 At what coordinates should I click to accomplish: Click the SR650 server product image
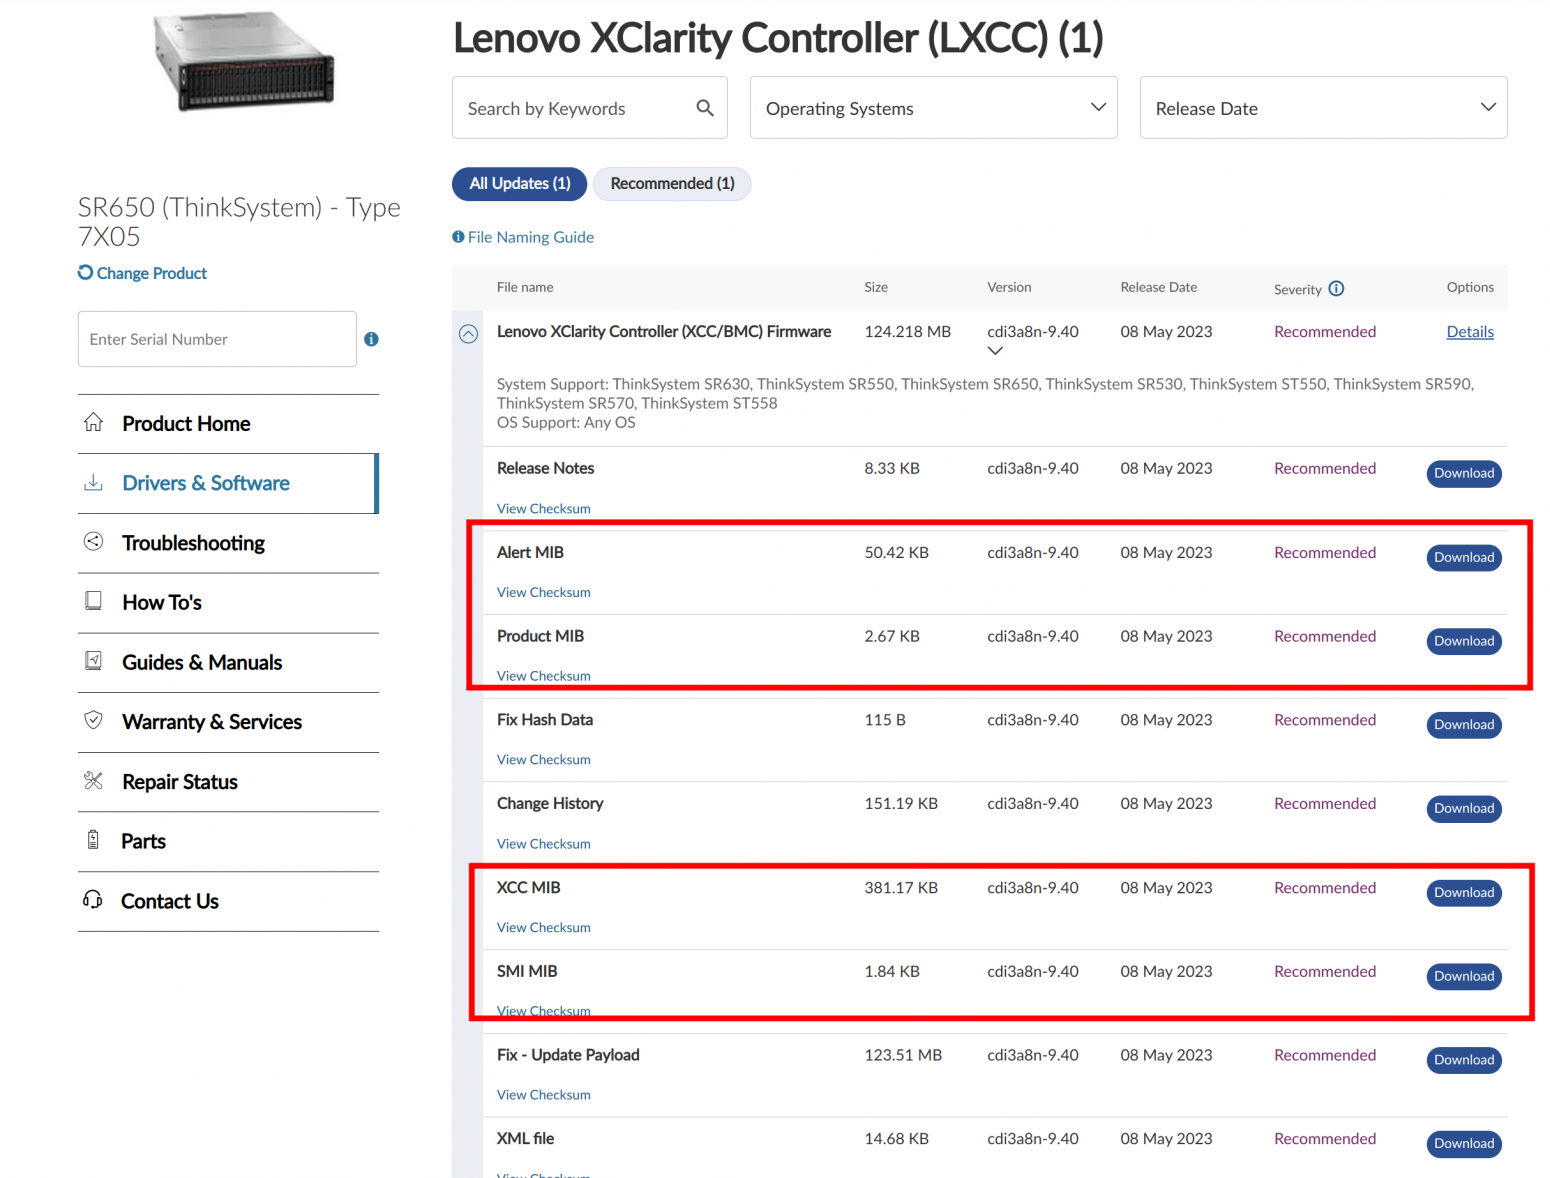pyautogui.click(x=244, y=60)
